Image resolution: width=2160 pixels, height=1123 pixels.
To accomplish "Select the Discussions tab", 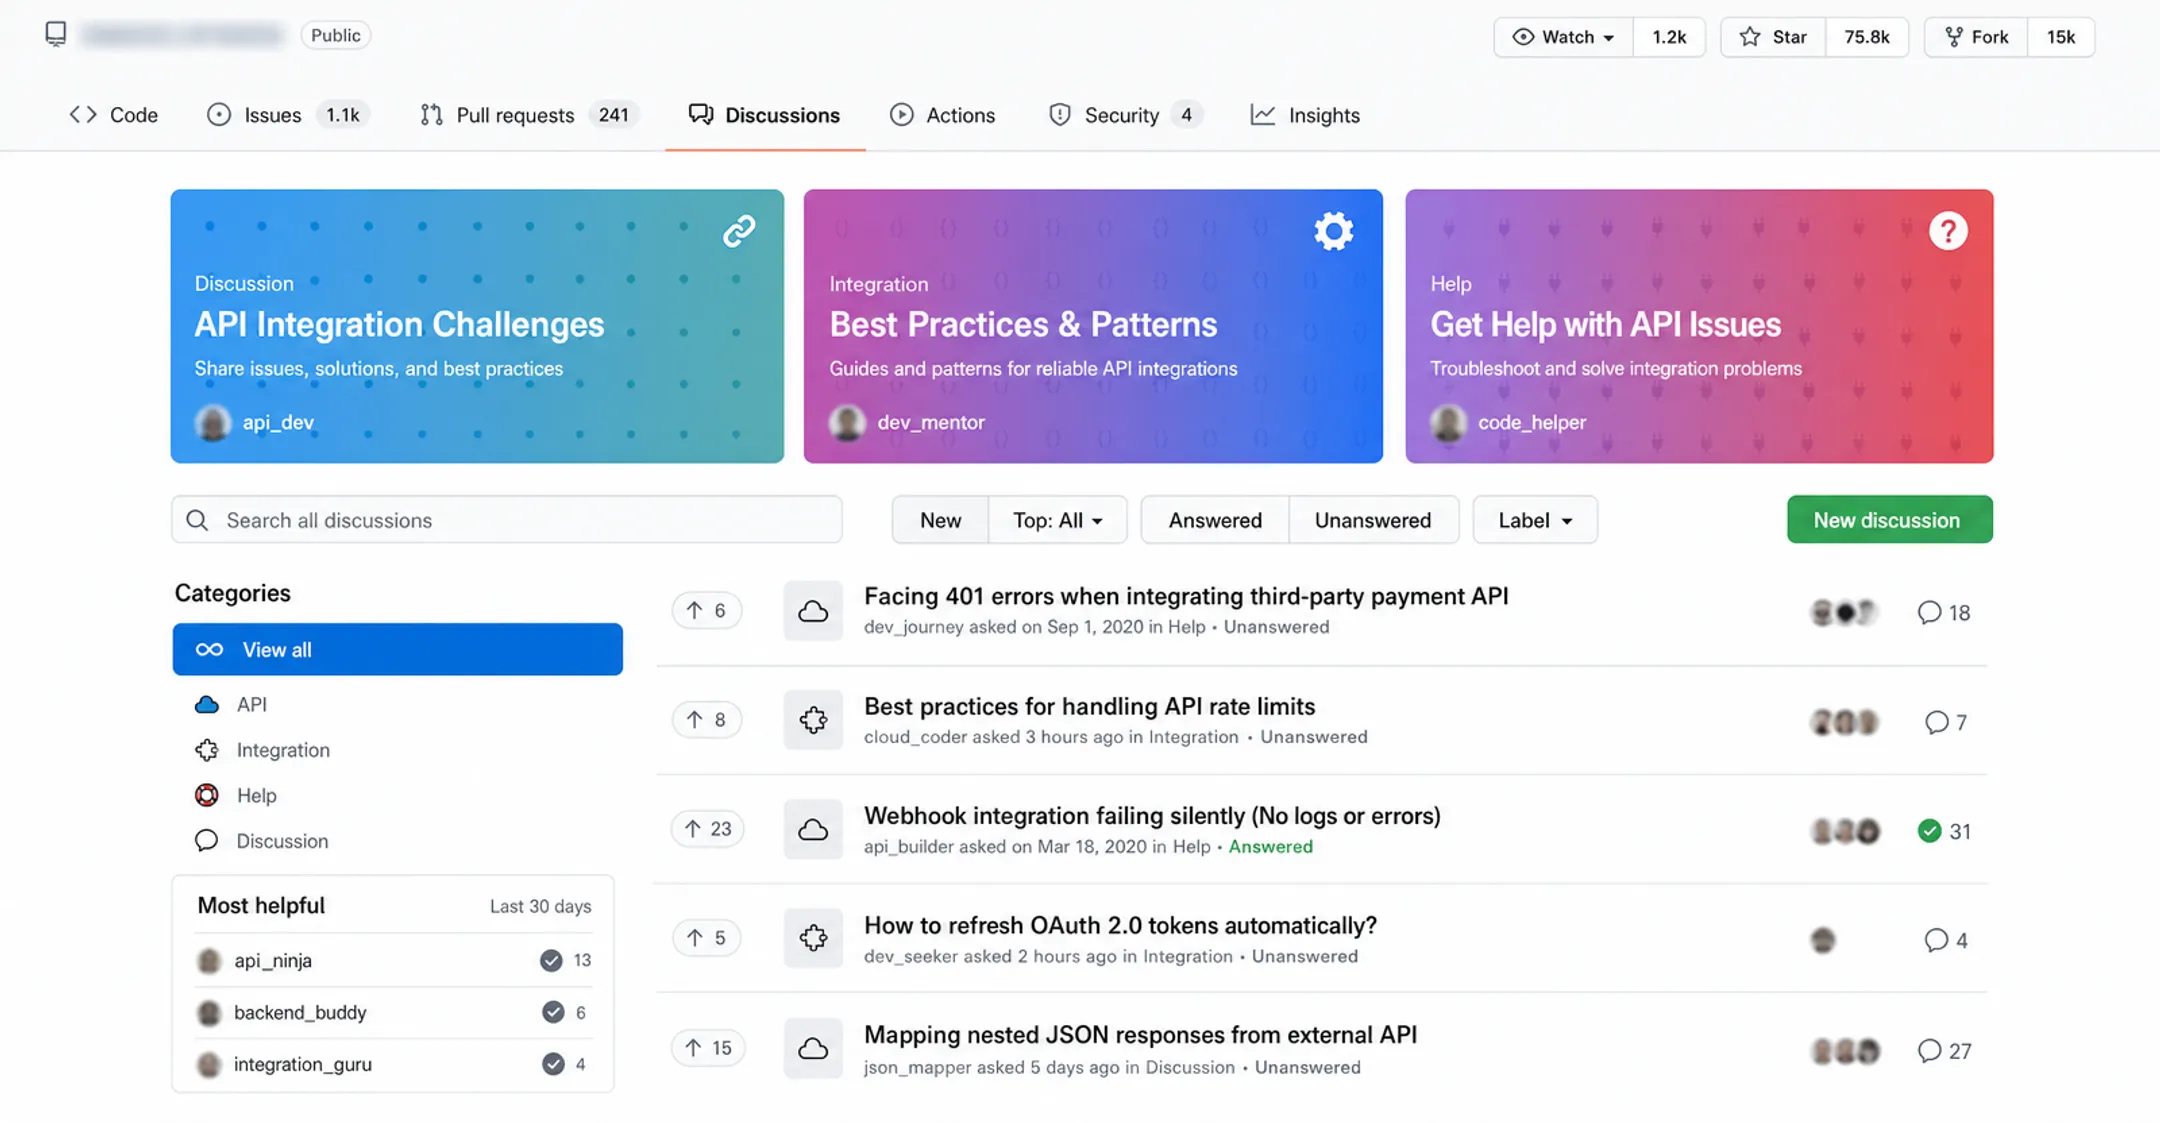I will tap(765, 115).
